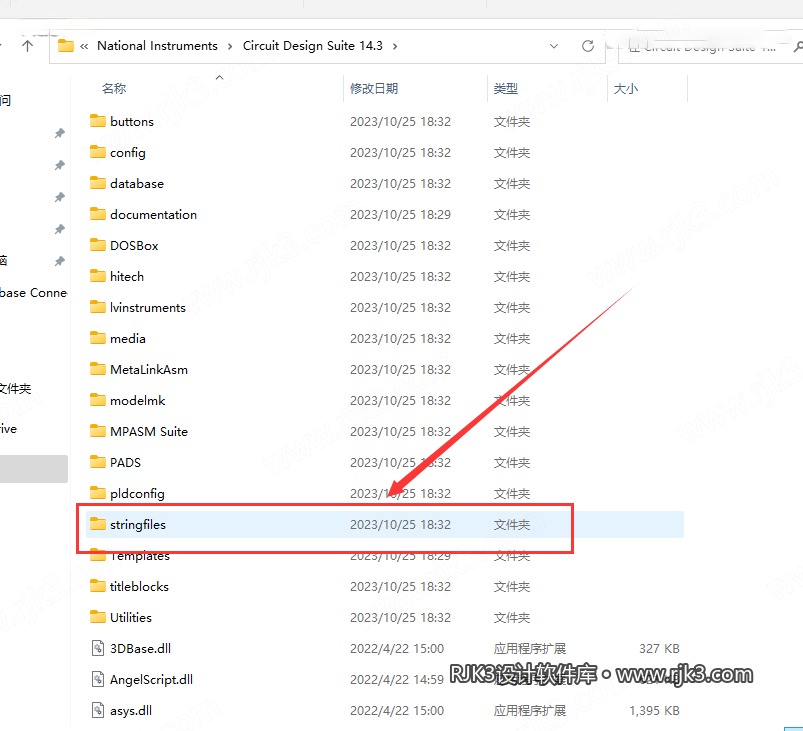Select the hitech folder icon

(x=97, y=276)
